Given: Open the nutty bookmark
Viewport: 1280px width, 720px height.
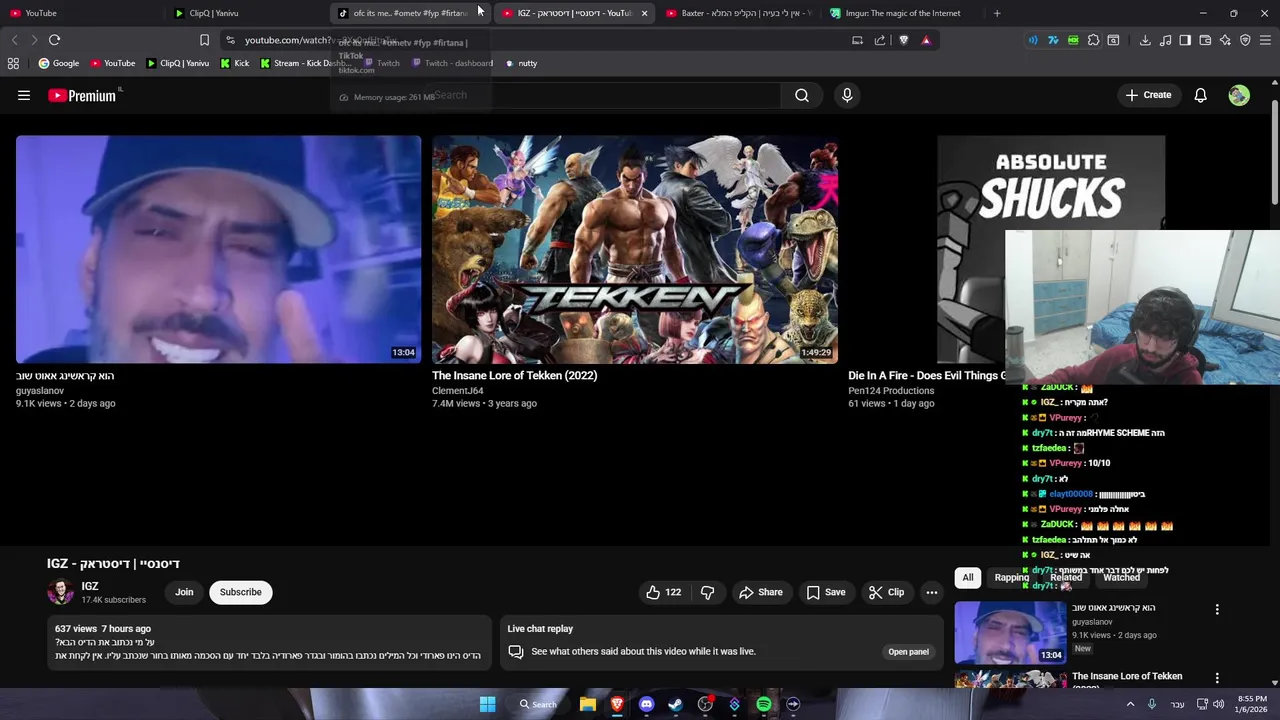Looking at the screenshot, I should pos(521,63).
